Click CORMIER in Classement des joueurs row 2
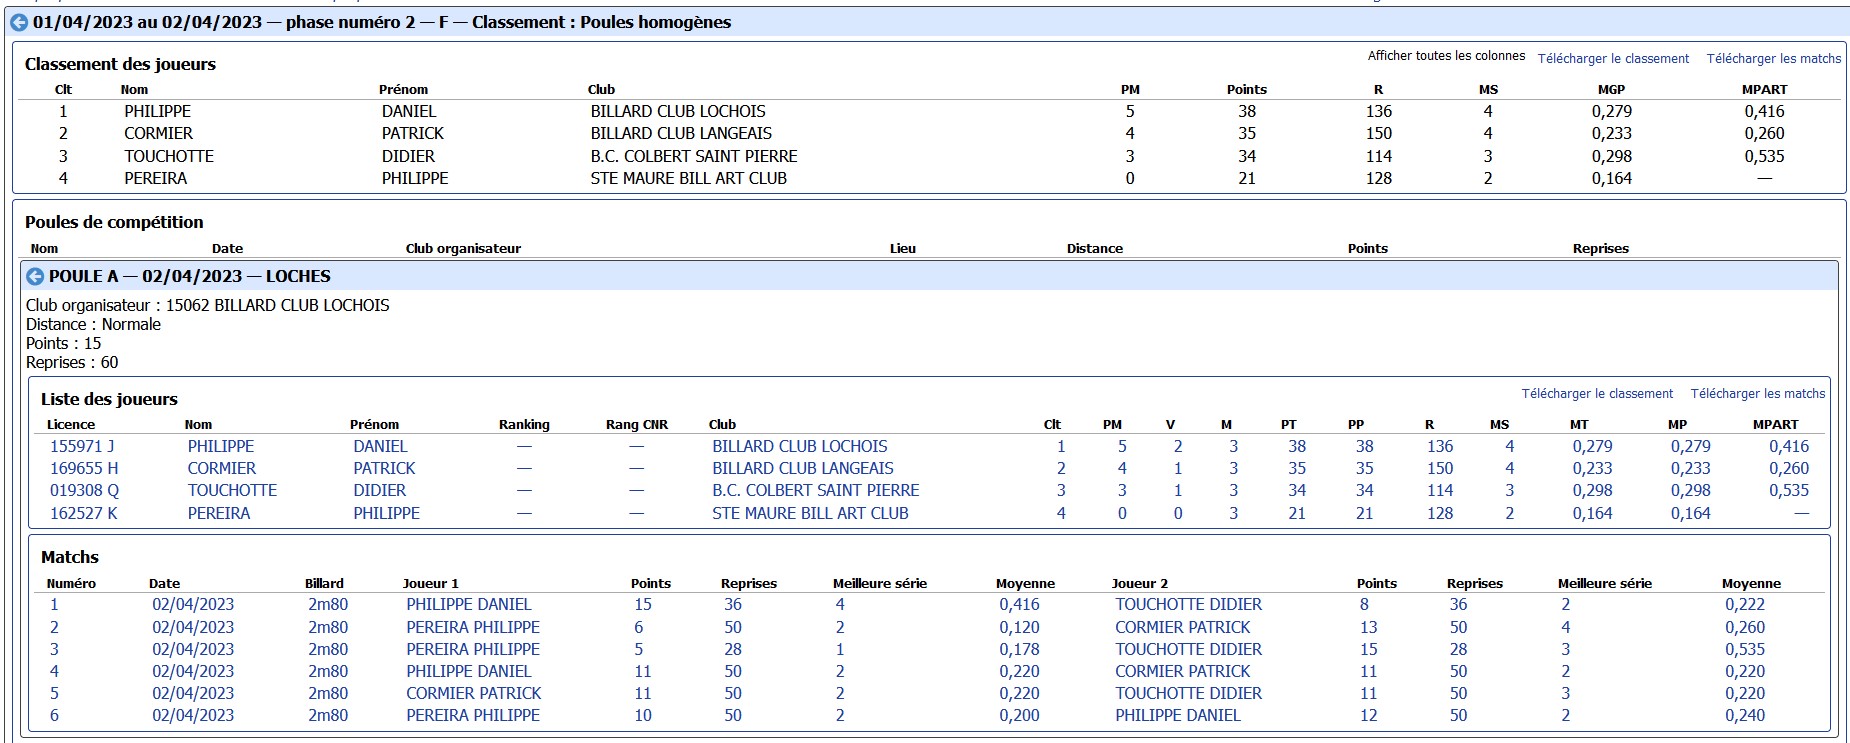 [x=158, y=133]
